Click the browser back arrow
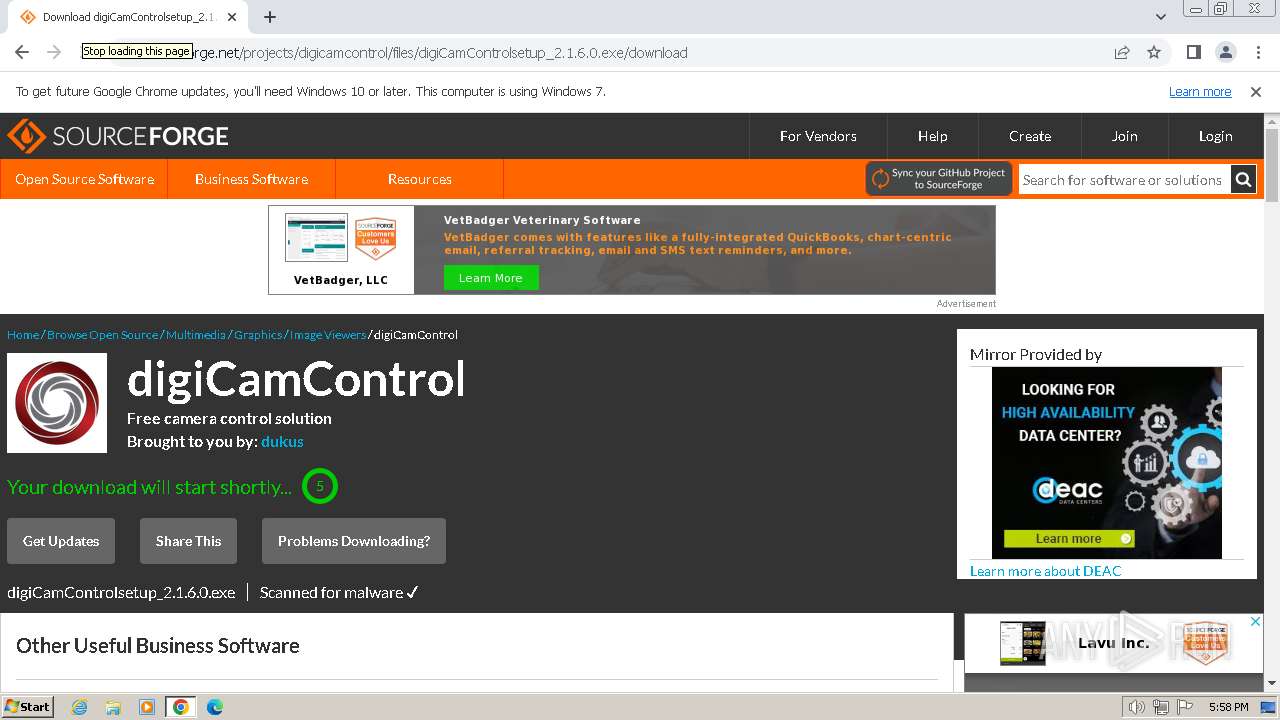 22,52
